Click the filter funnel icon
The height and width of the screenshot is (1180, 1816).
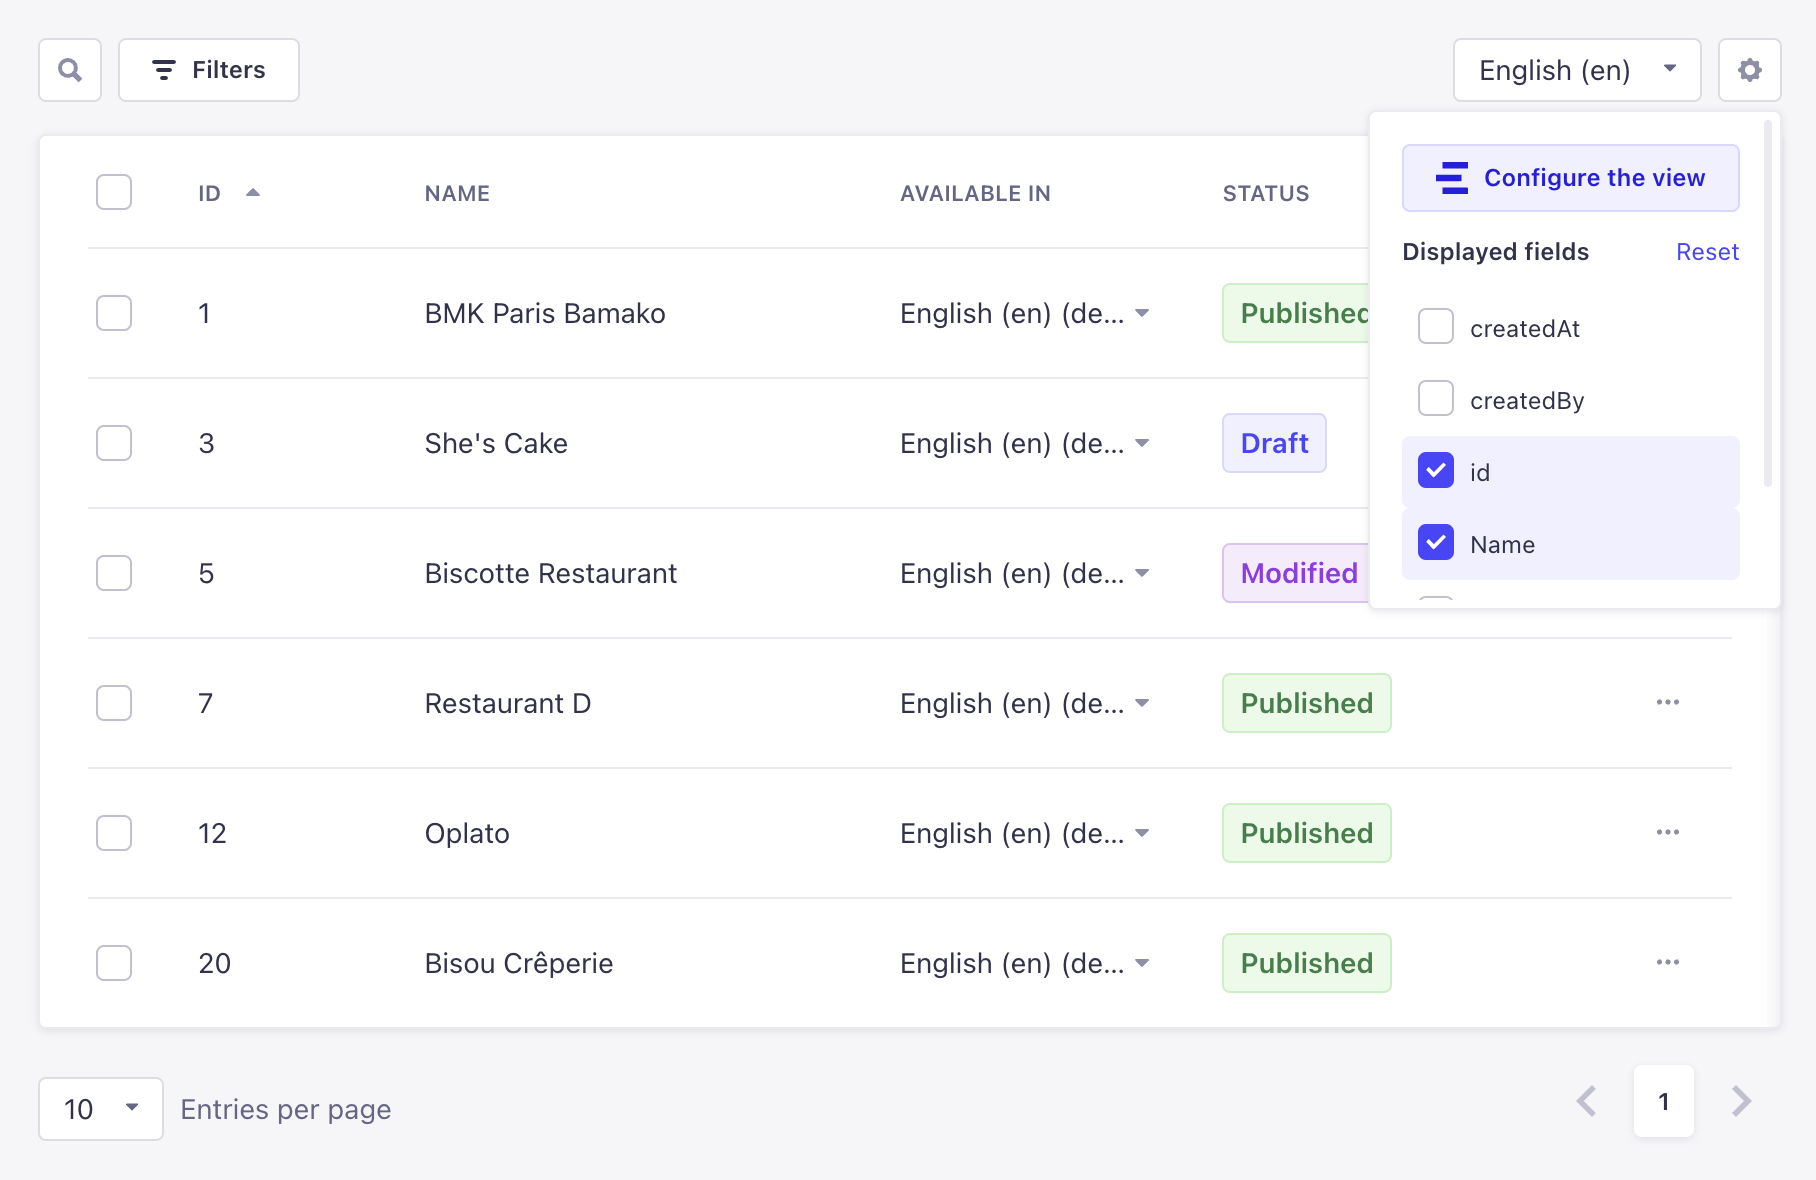(x=165, y=70)
